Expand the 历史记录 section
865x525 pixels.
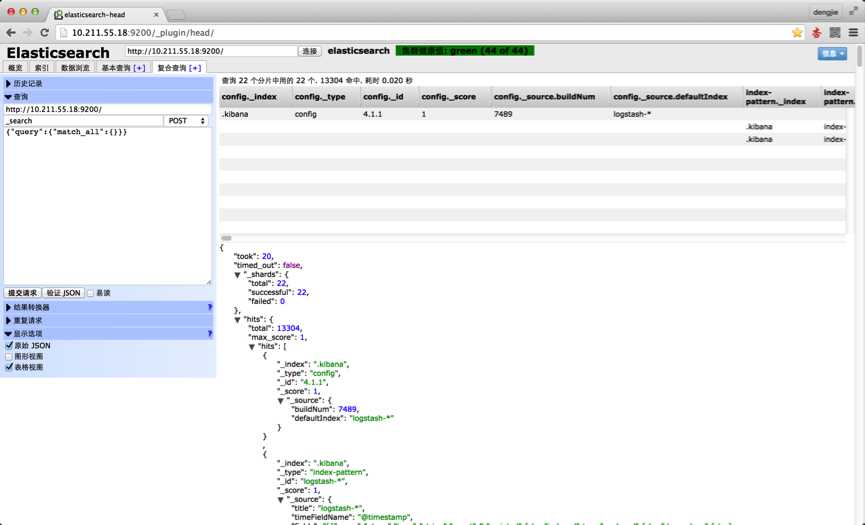click(108, 83)
